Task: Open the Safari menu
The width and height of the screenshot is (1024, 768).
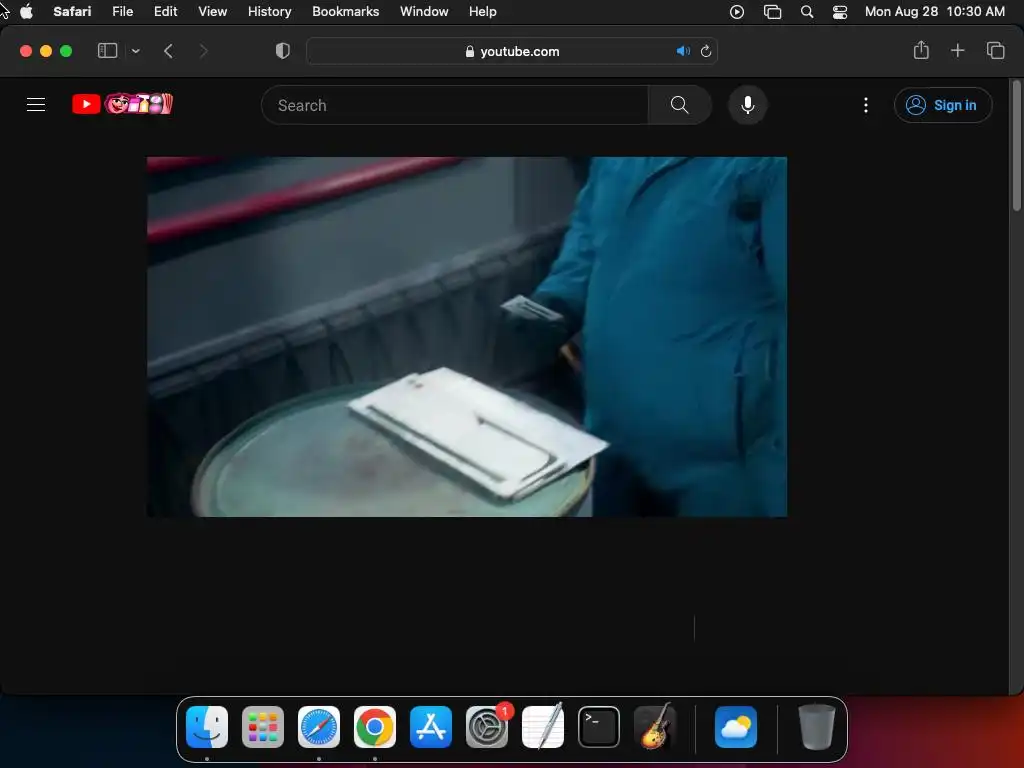Action: 72,12
